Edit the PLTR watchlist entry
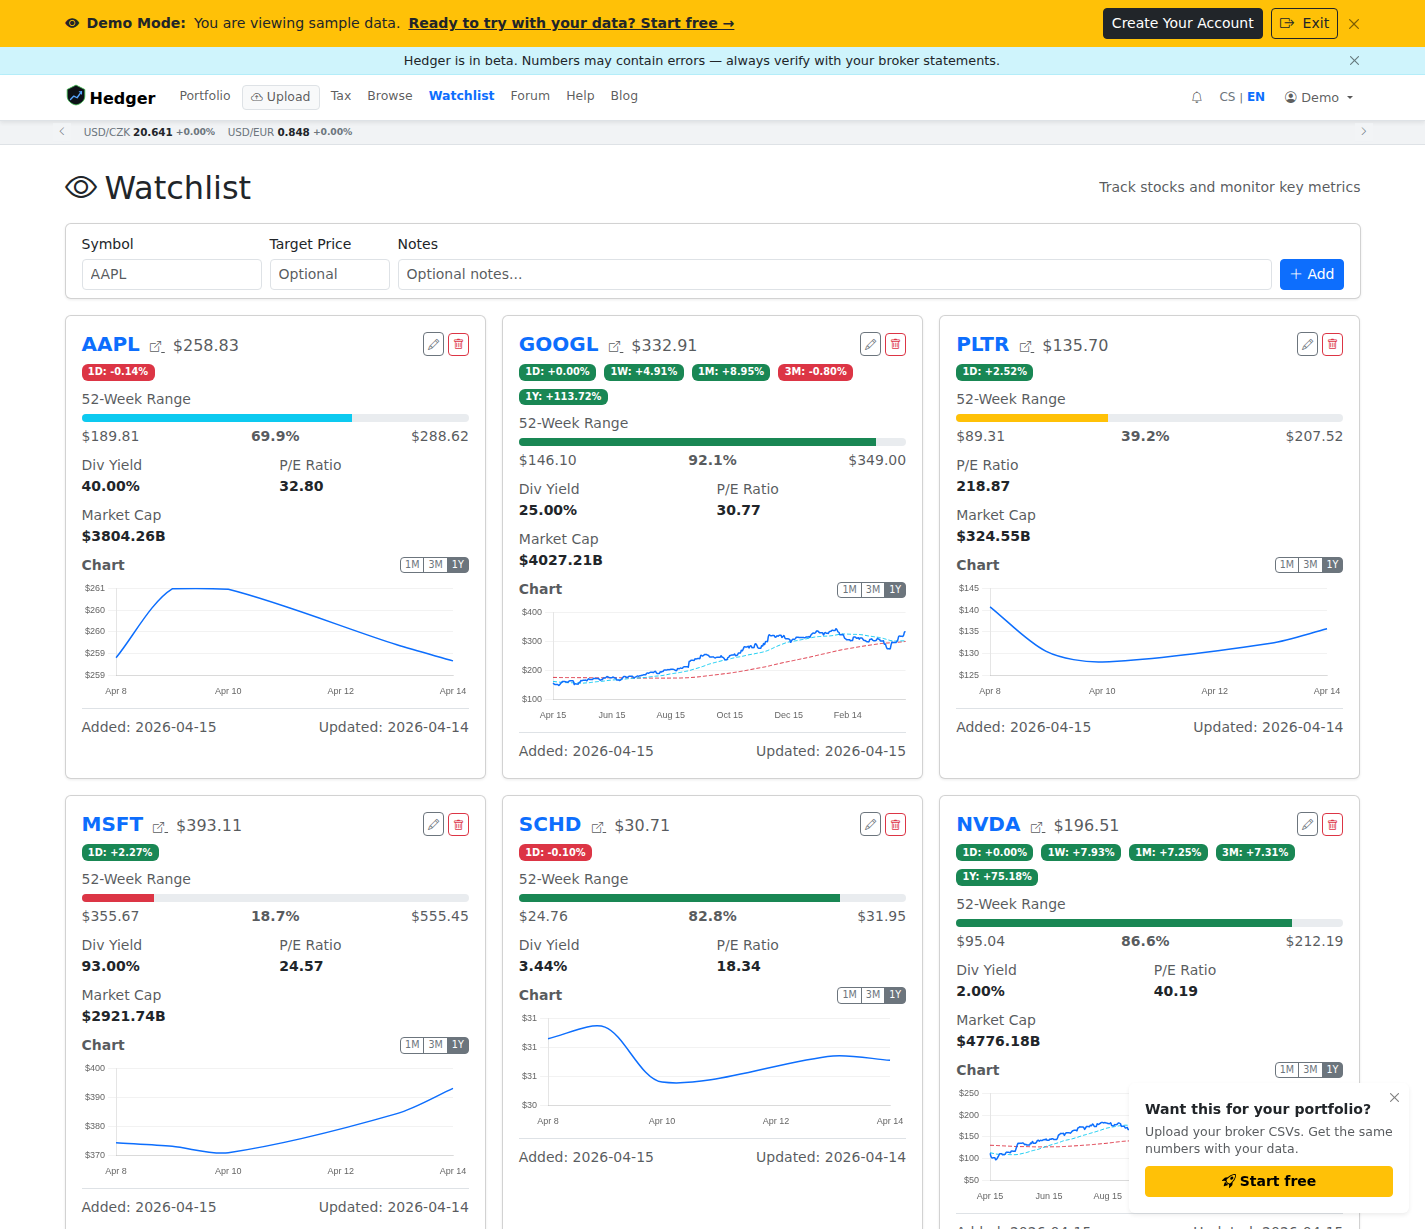 [x=1307, y=344]
